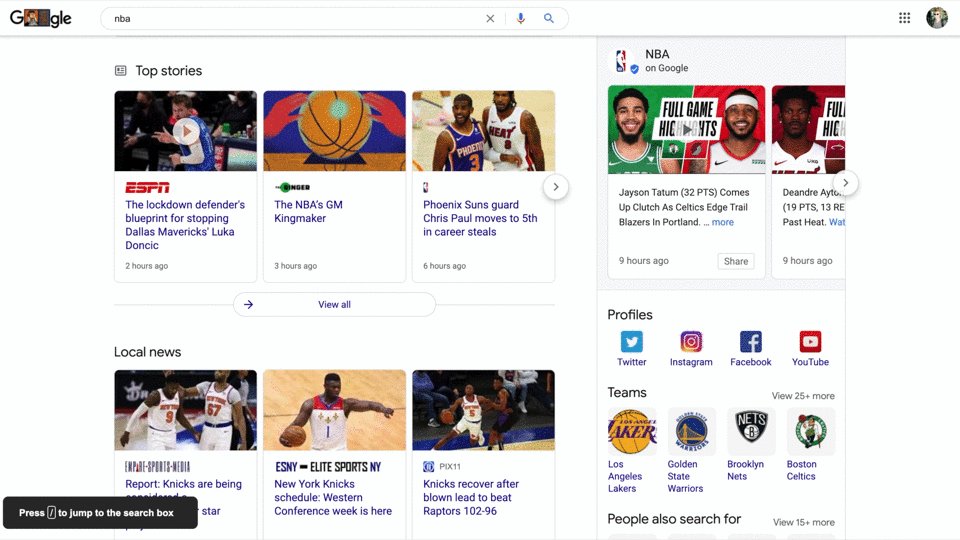Click the View all button
Screen dimensions: 960x540
pyautogui.click(x=334, y=304)
